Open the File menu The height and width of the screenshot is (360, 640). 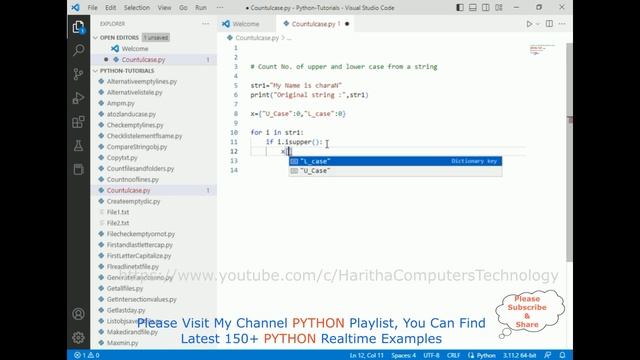click(93, 8)
